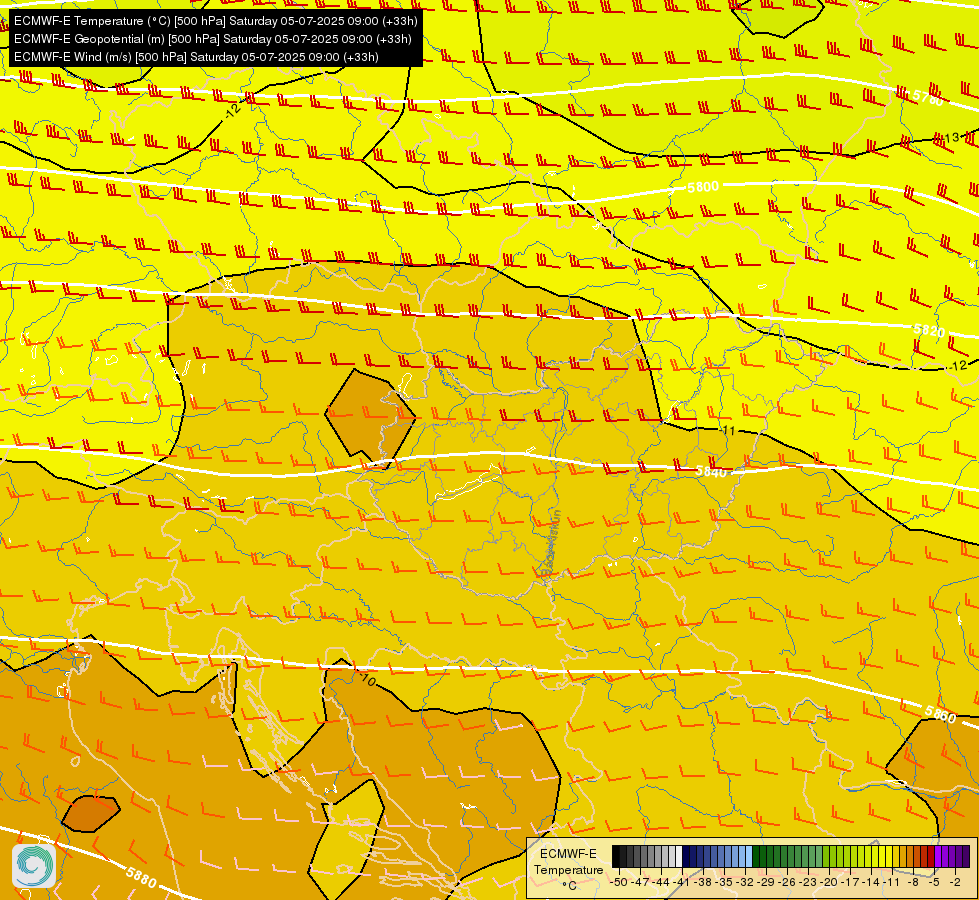Click the 5820 geopotential contour label
This screenshot has height=900, width=979.
coord(929,330)
